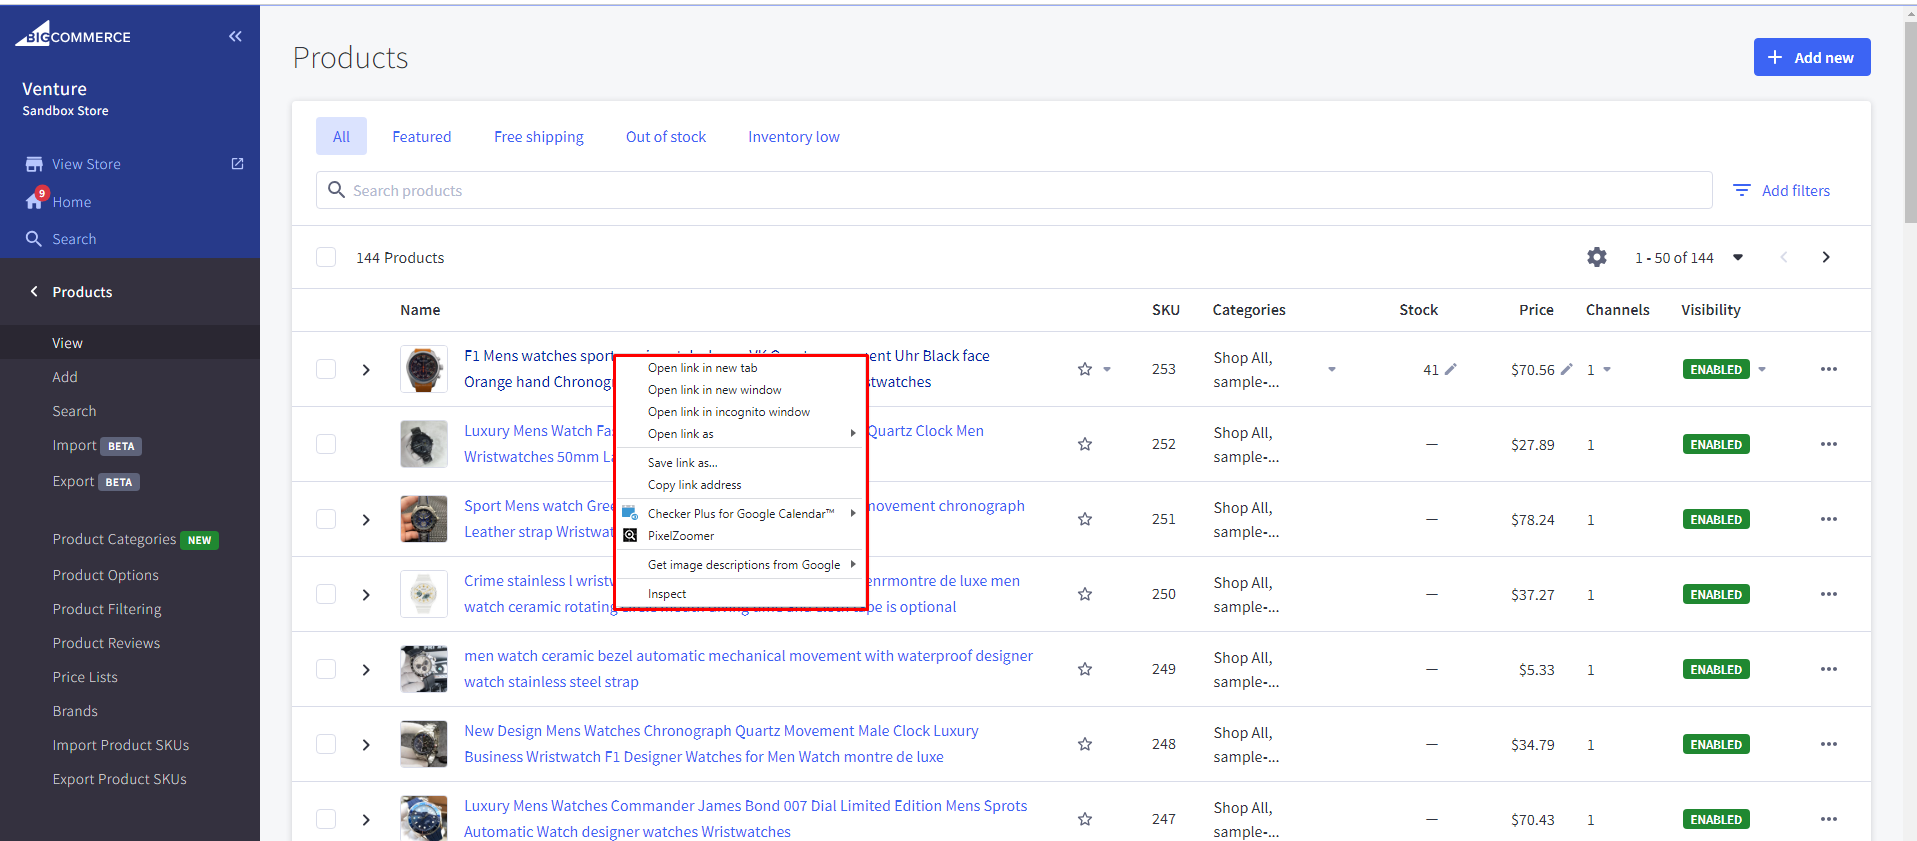Open actions menu for SKU 248 row
This screenshot has width=1917, height=841.
click(x=1829, y=744)
